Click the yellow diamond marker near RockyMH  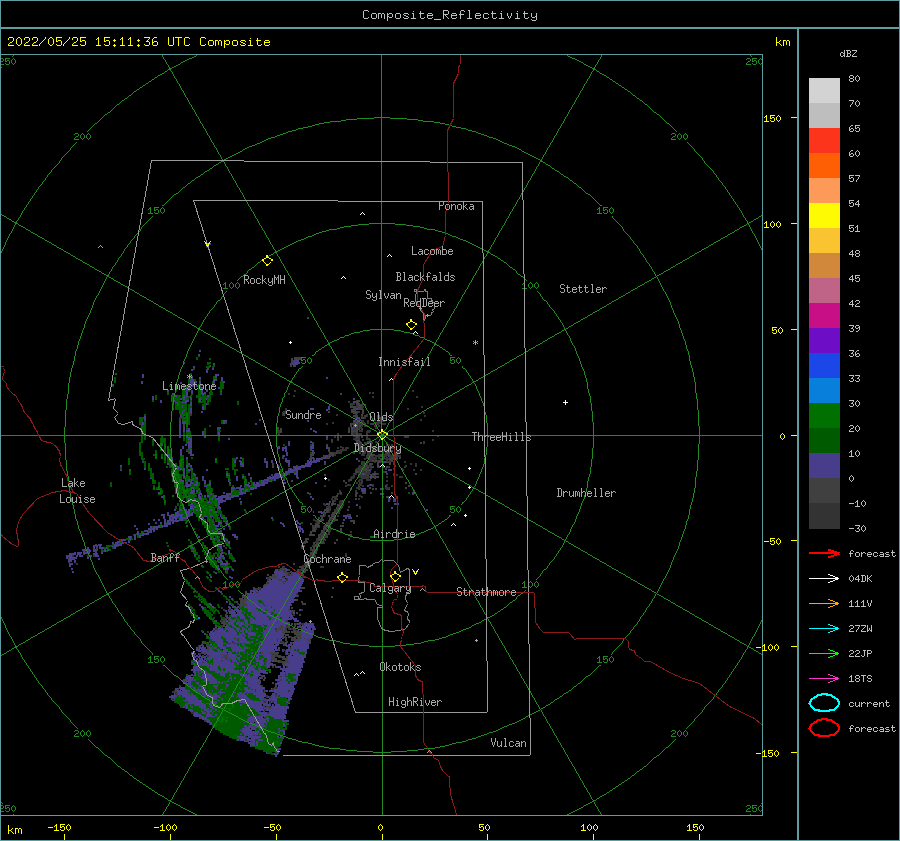[x=267, y=261]
